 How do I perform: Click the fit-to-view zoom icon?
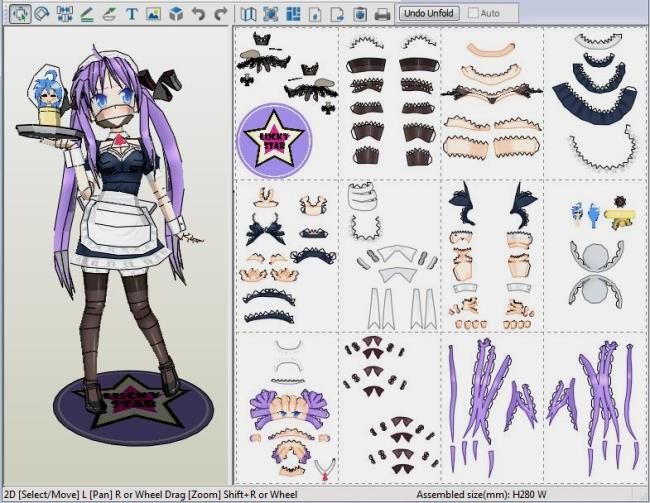pyautogui.click(x=271, y=14)
